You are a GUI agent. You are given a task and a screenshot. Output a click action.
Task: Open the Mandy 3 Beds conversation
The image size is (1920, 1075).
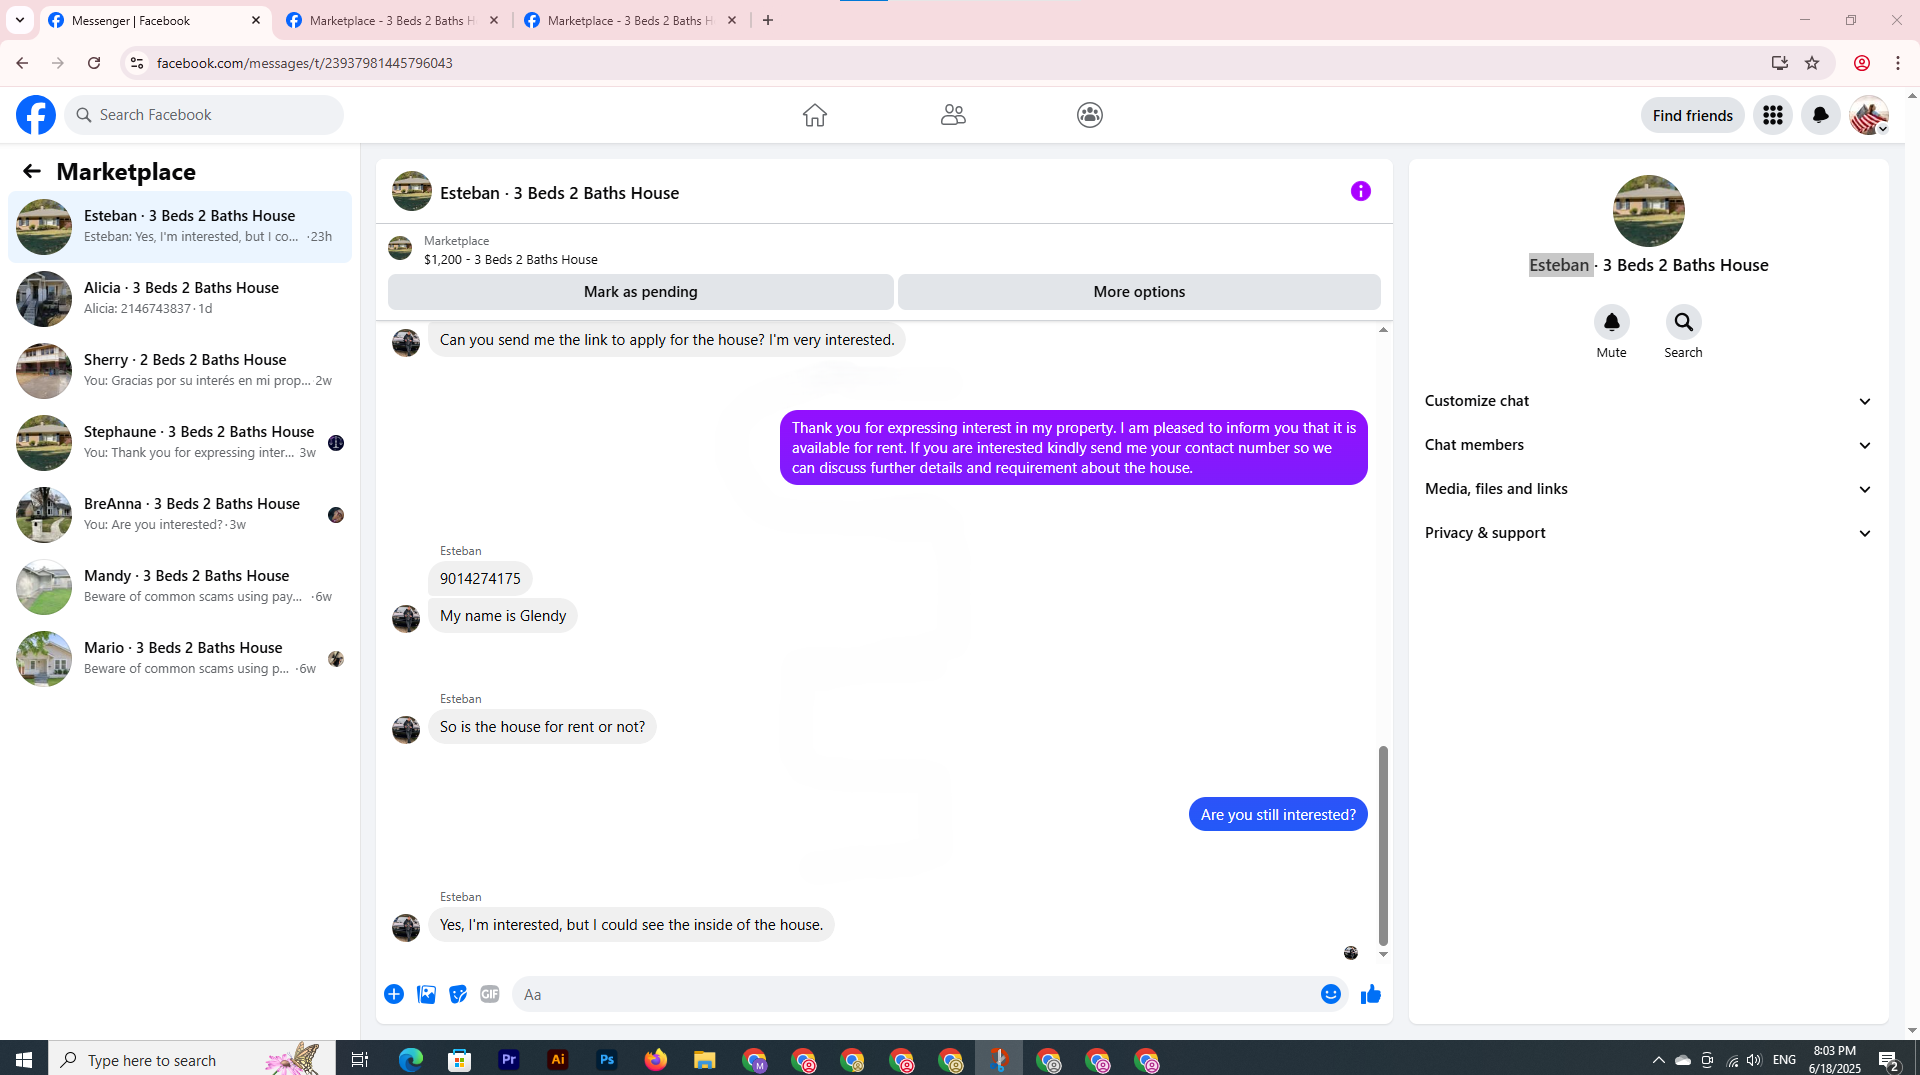(x=180, y=587)
